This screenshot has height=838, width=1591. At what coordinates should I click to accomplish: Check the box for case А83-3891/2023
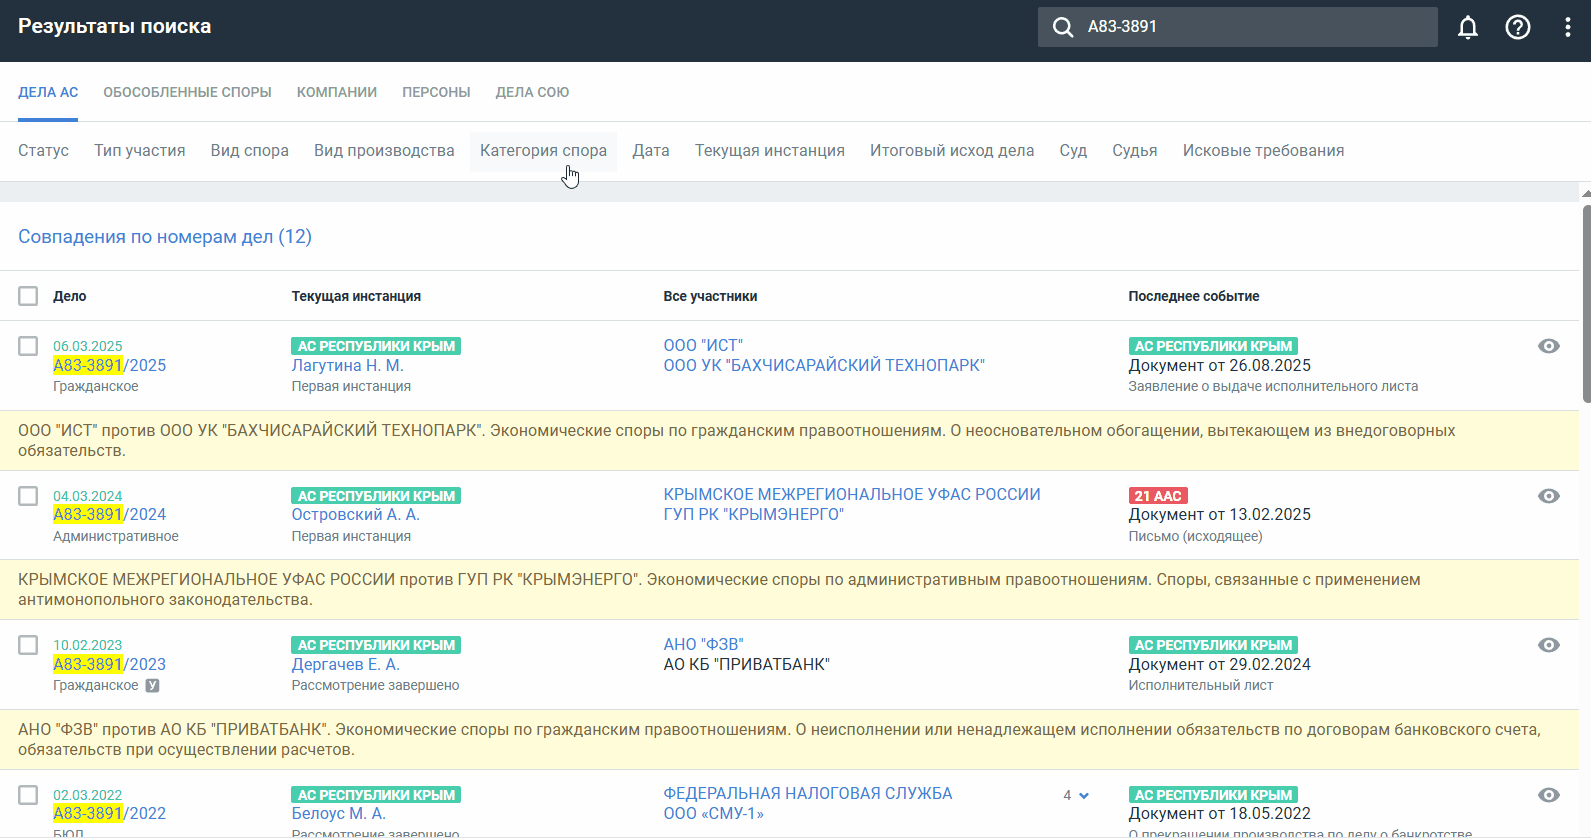point(28,645)
